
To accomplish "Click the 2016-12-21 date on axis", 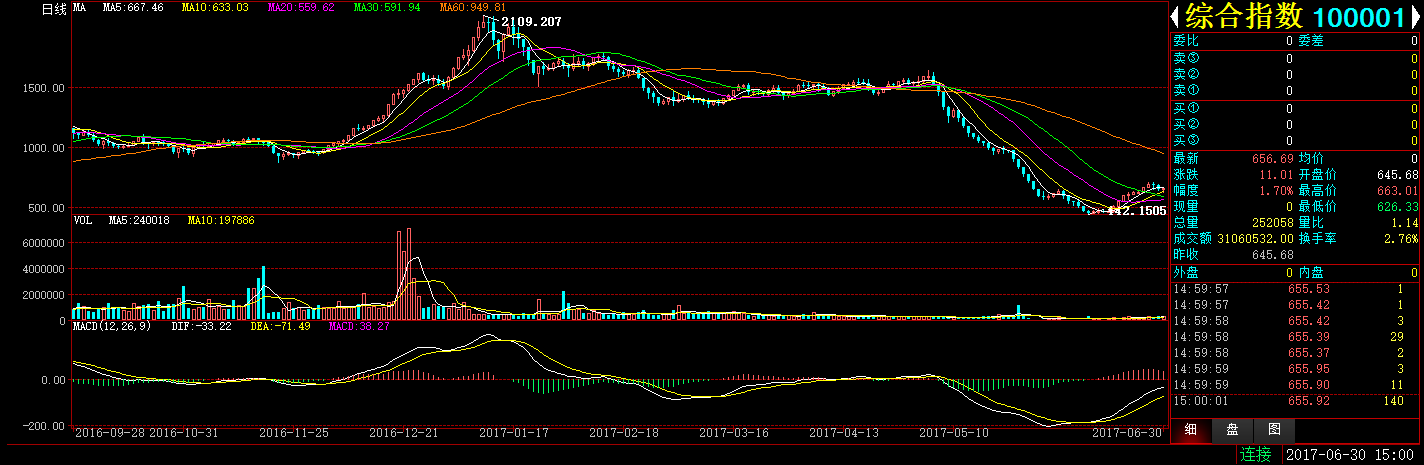I will 403,433.
